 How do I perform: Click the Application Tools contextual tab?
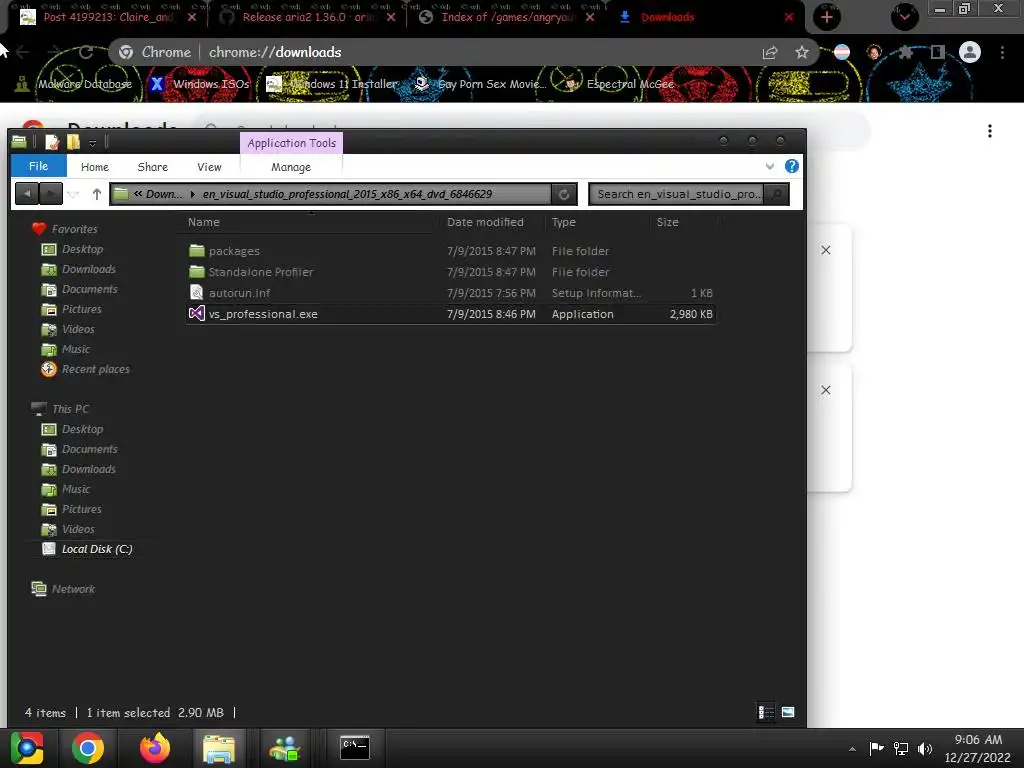pyautogui.click(x=291, y=143)
